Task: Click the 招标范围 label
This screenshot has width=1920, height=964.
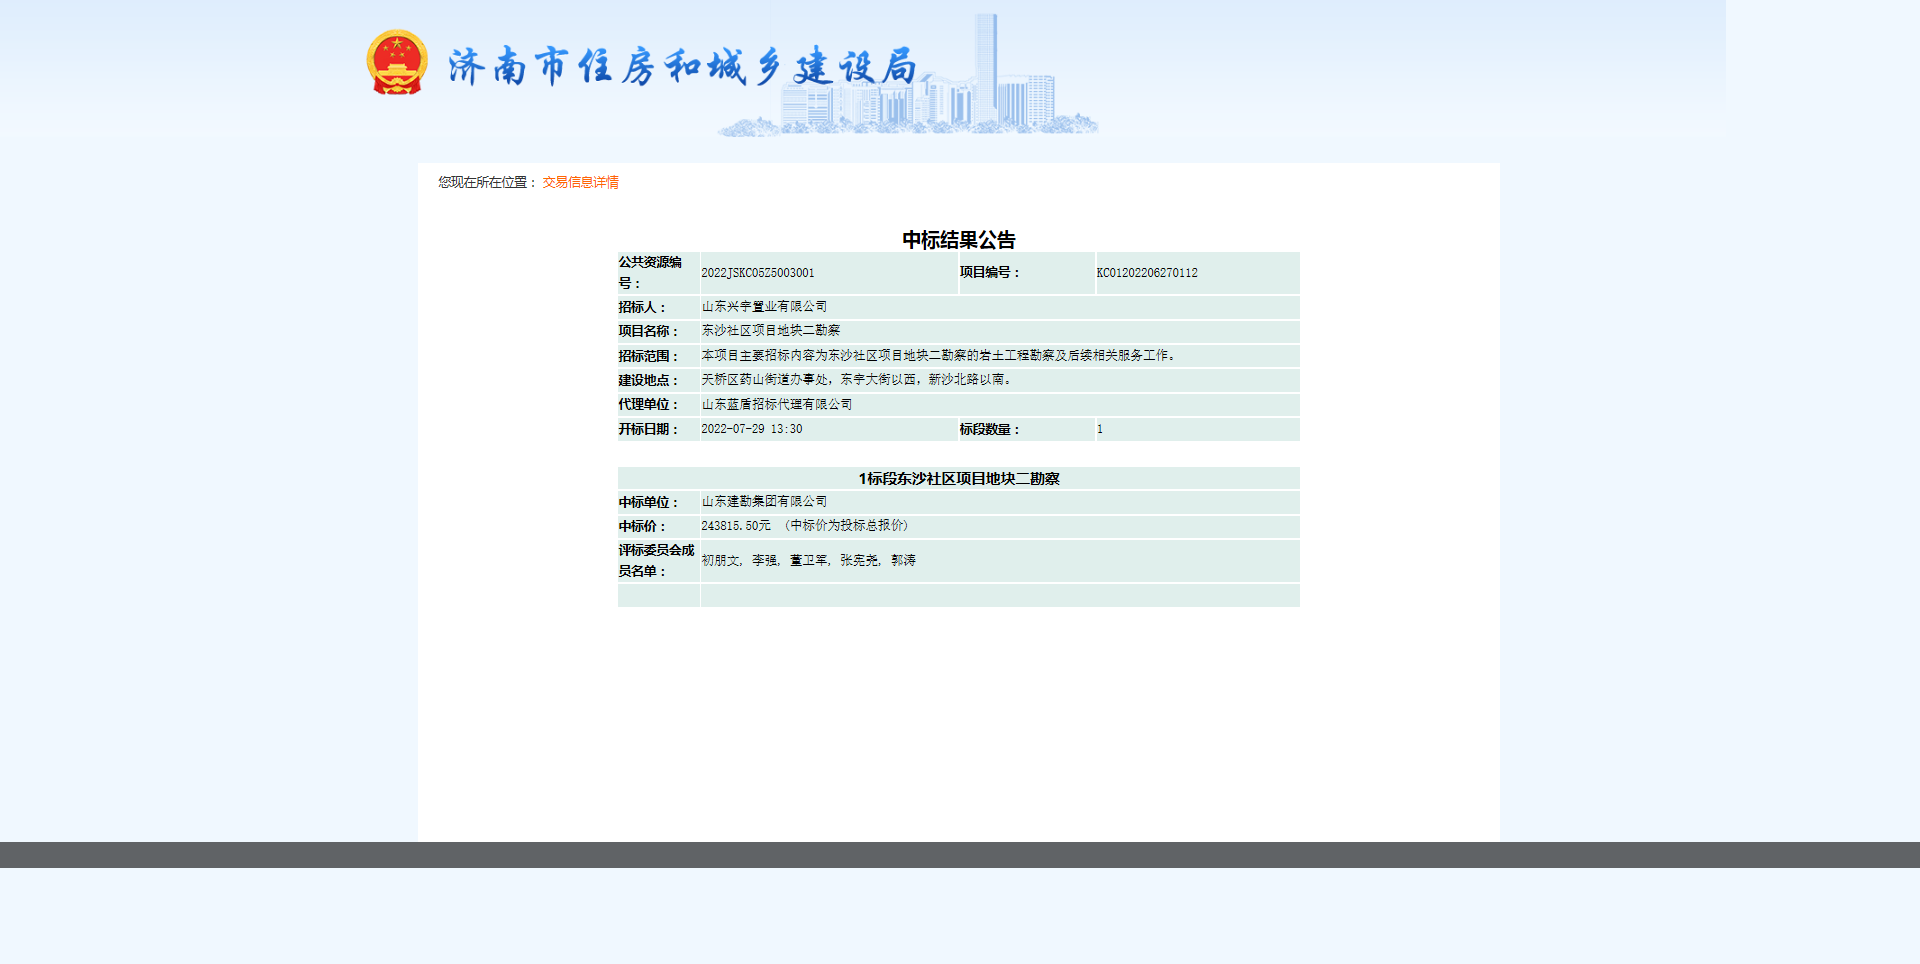Action: (648, 356)
